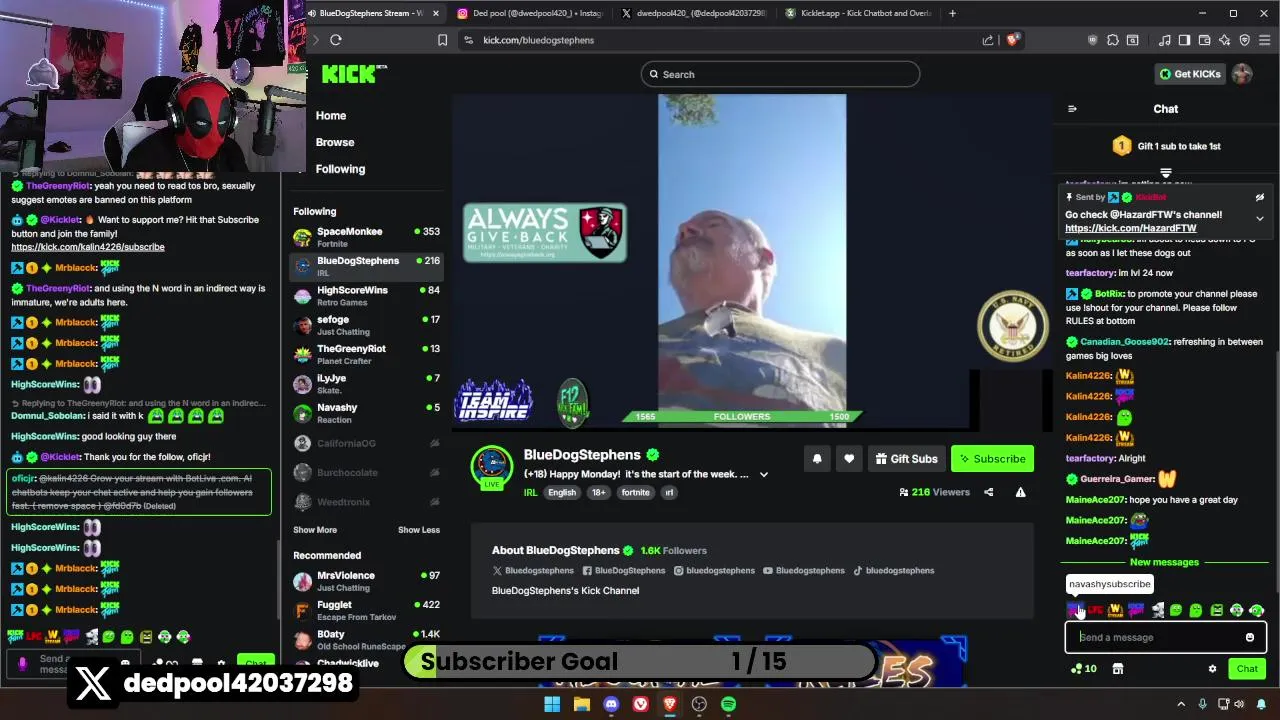Expand the pinned KickBot message chevron
This screenshot has width=1280, height=720.
[x=1259, y=218]
